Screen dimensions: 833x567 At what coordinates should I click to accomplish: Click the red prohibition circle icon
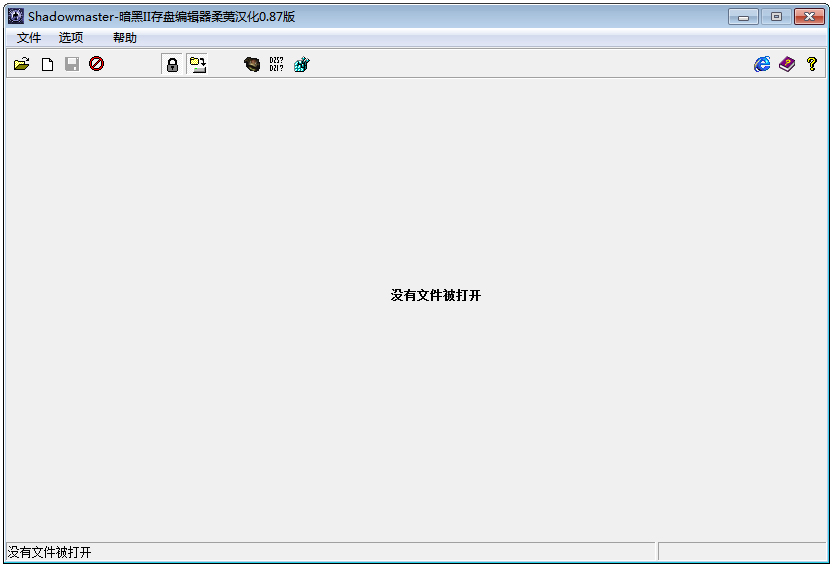97,64
